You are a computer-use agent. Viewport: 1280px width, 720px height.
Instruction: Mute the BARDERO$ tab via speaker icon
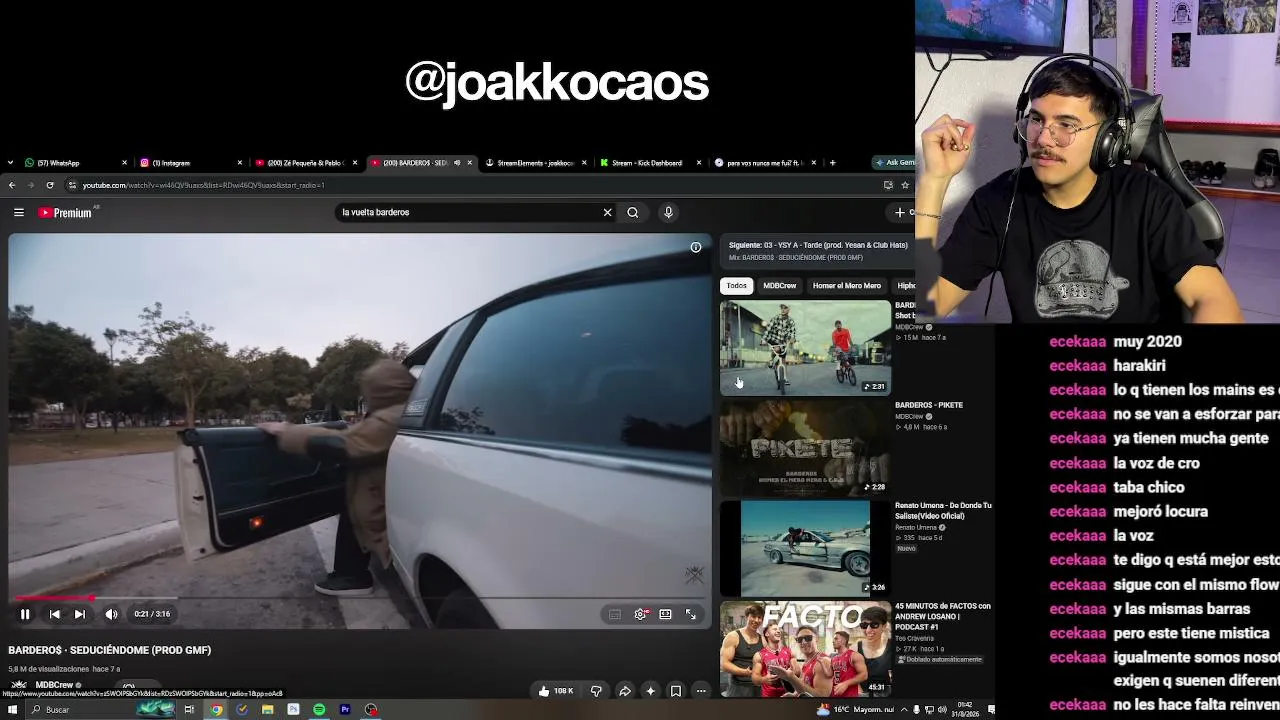pyautogui.click(x=457, y=163)
